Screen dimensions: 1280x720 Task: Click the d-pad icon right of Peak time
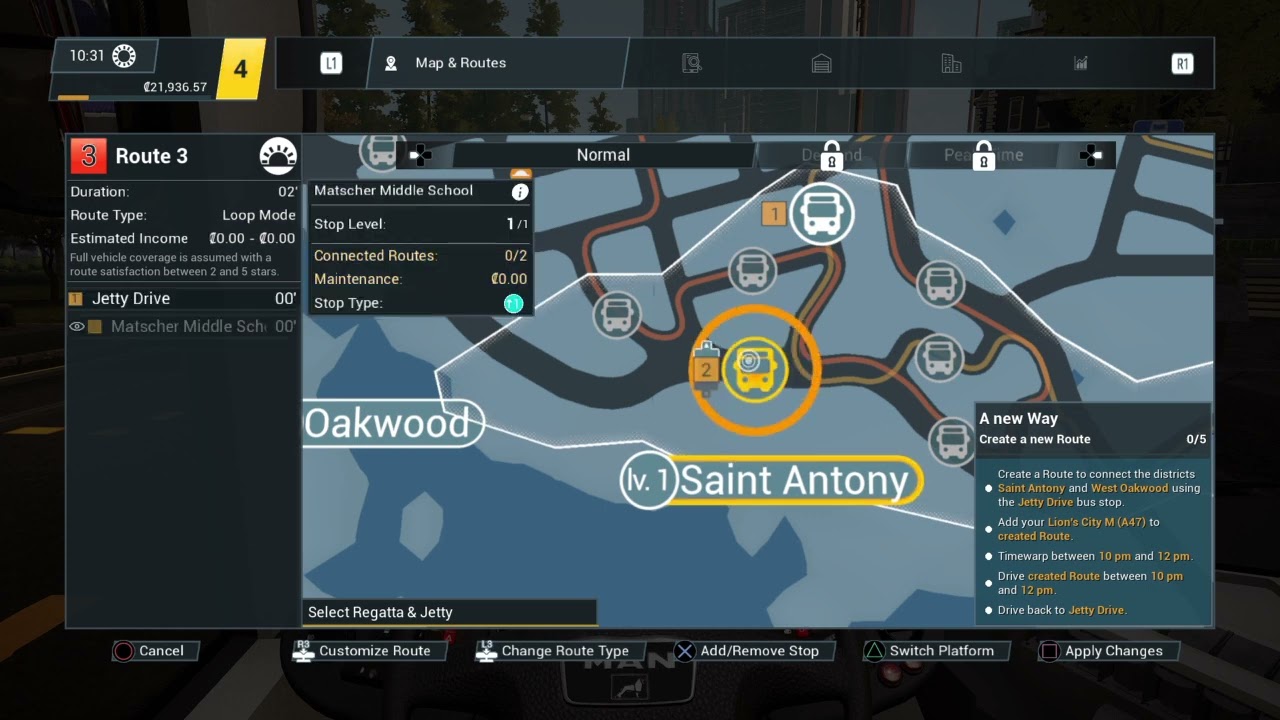coord(1090,155)
